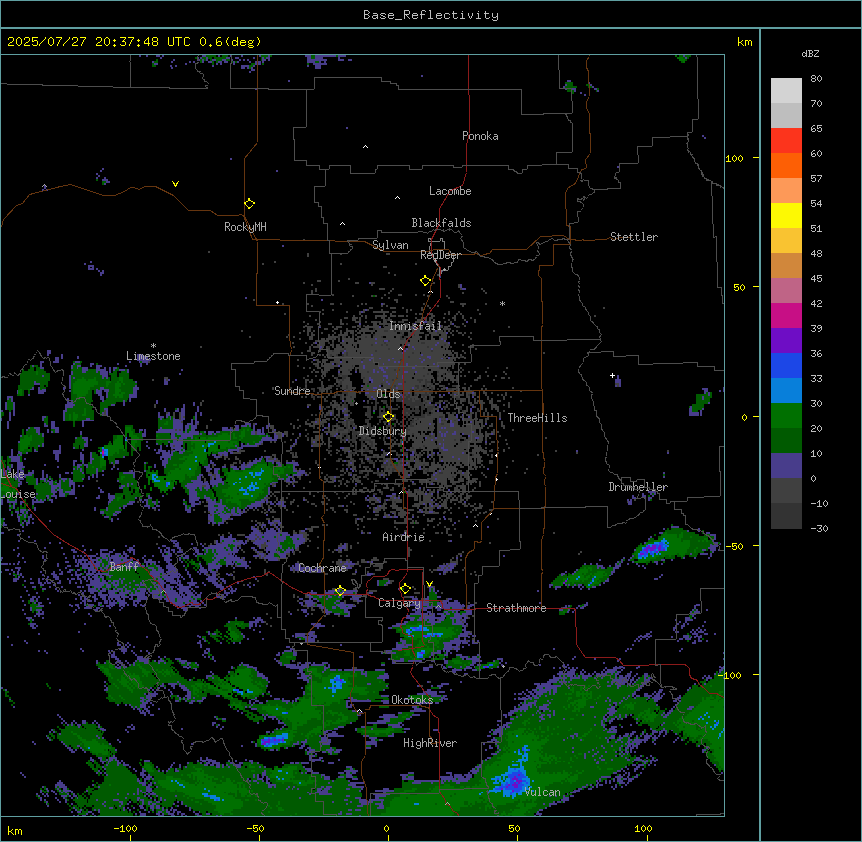Click the purple storm core beside Vulcan

[x=514, y=779]
